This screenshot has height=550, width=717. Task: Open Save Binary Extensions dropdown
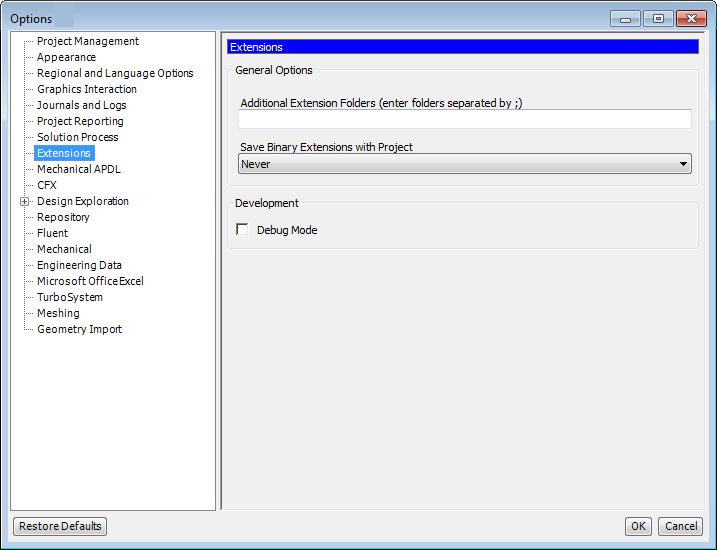(465, 164)
